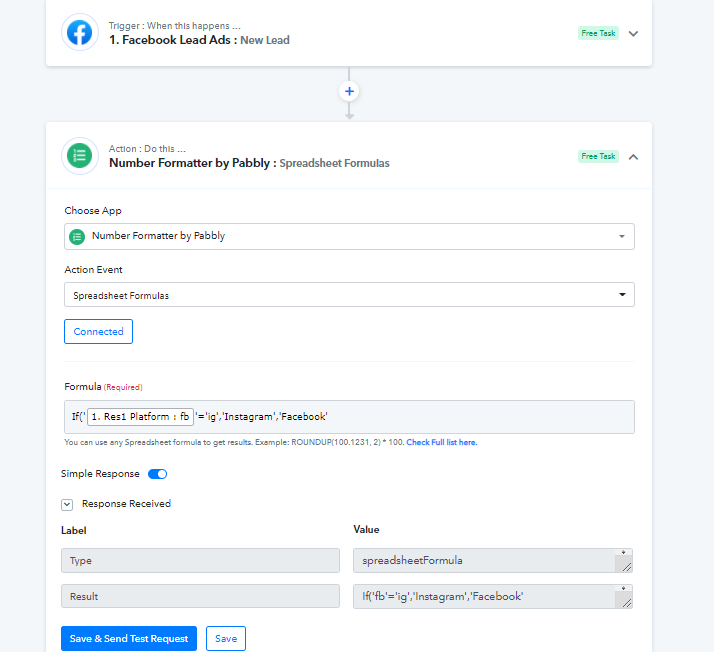Click the resize handle of spreadsheetFormula field

coord(627,567)
